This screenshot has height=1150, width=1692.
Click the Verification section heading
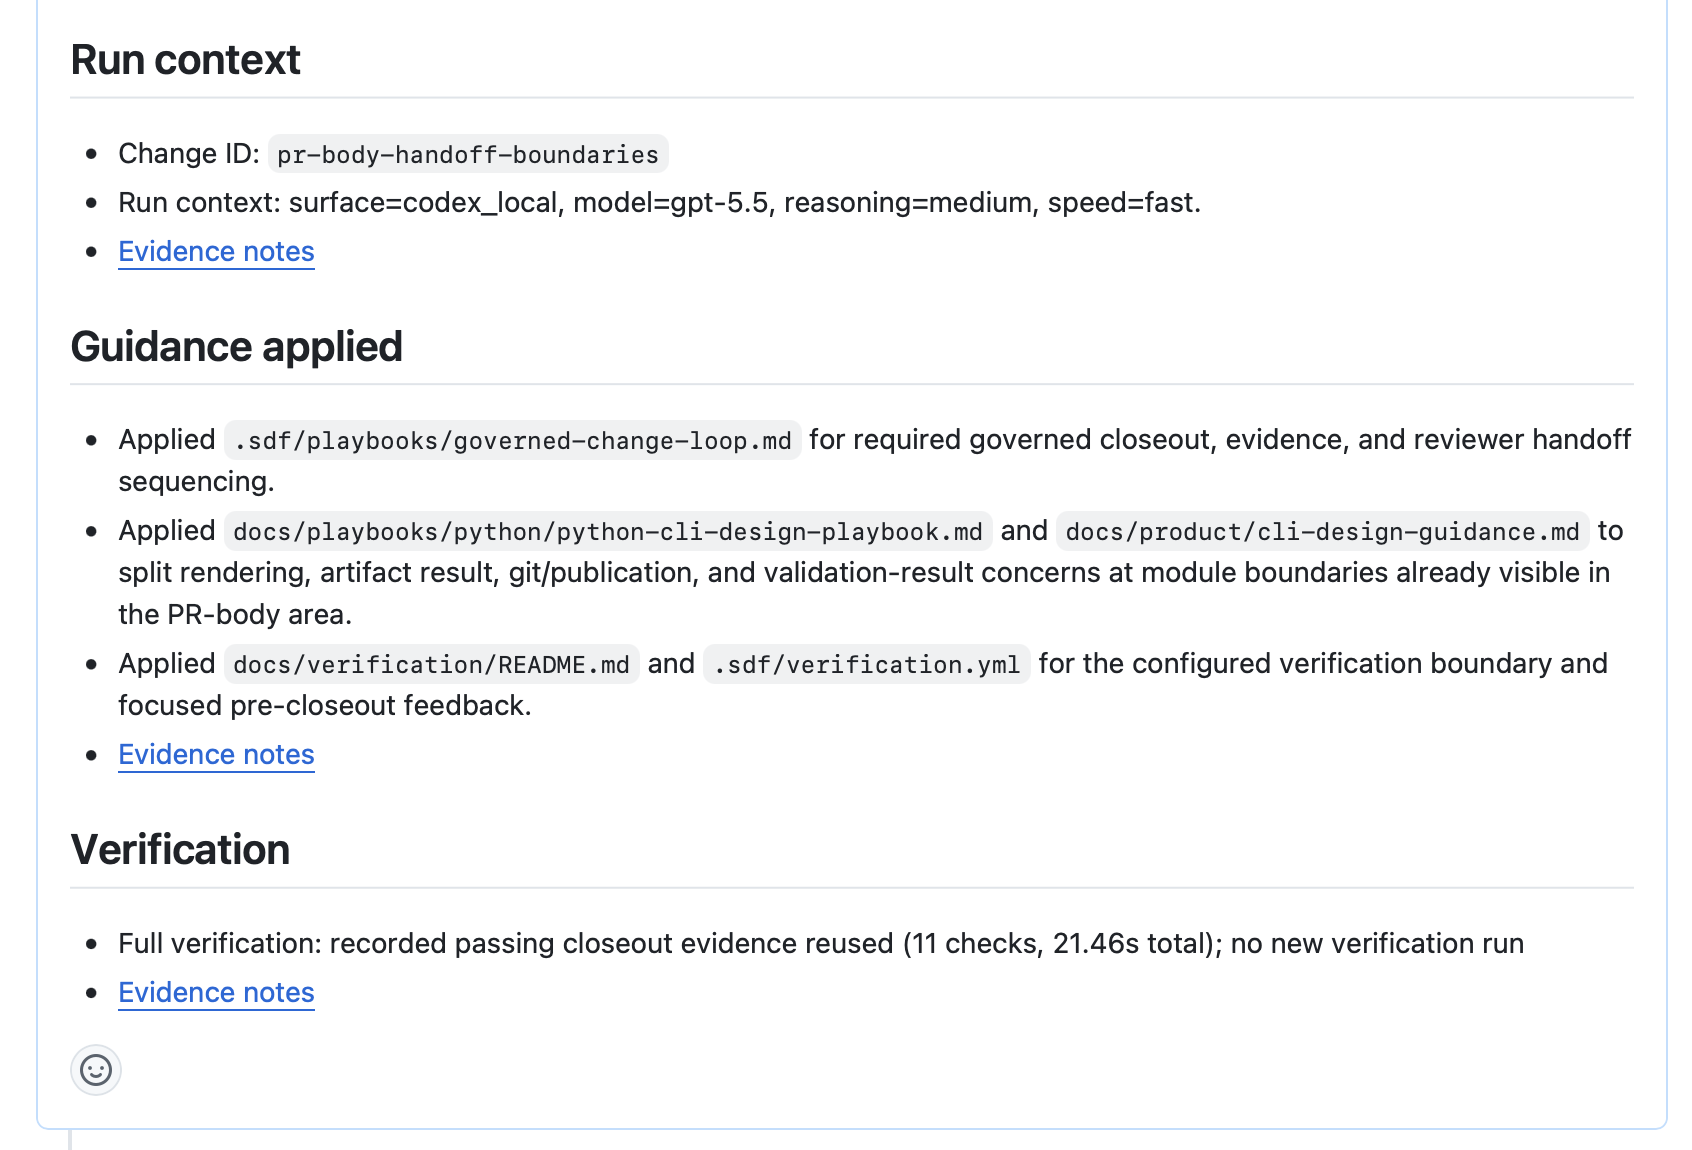(180, 850)
